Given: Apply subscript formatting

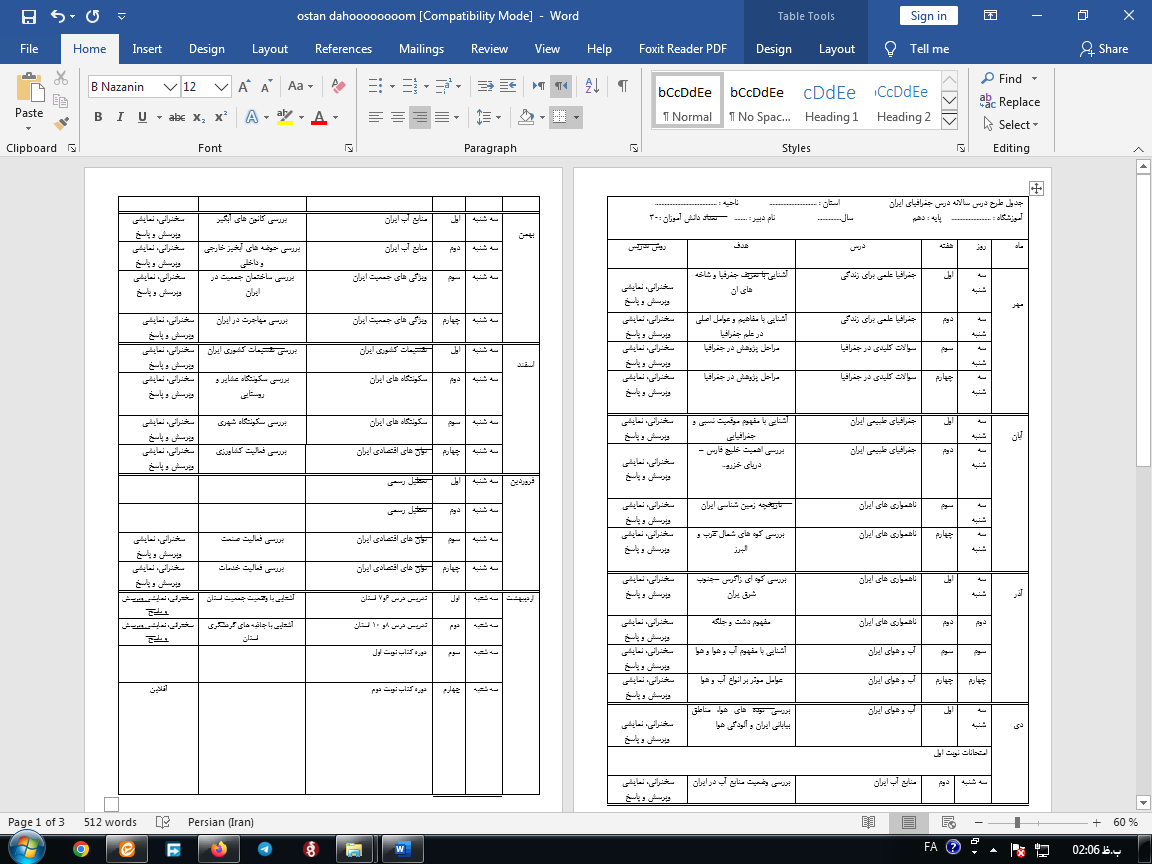Looking at the screenshot, I should click(199, 117).
